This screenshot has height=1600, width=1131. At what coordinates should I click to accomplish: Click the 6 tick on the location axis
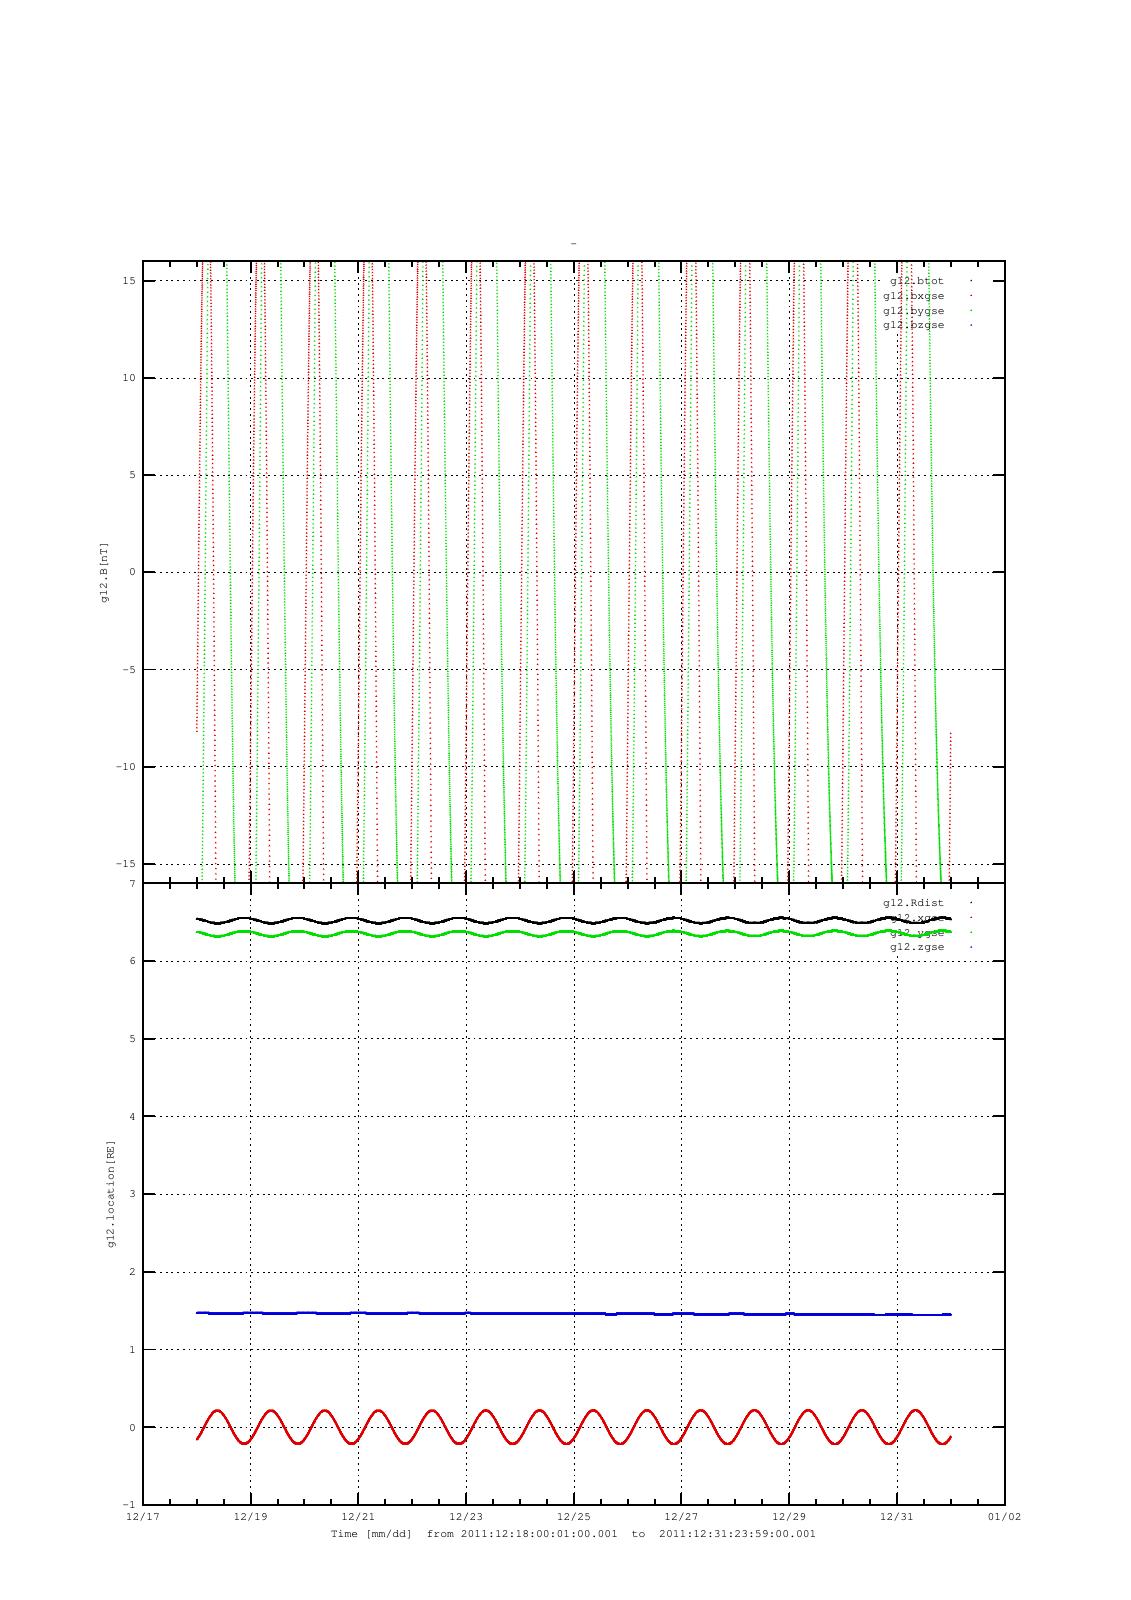[x=130, y=961]
